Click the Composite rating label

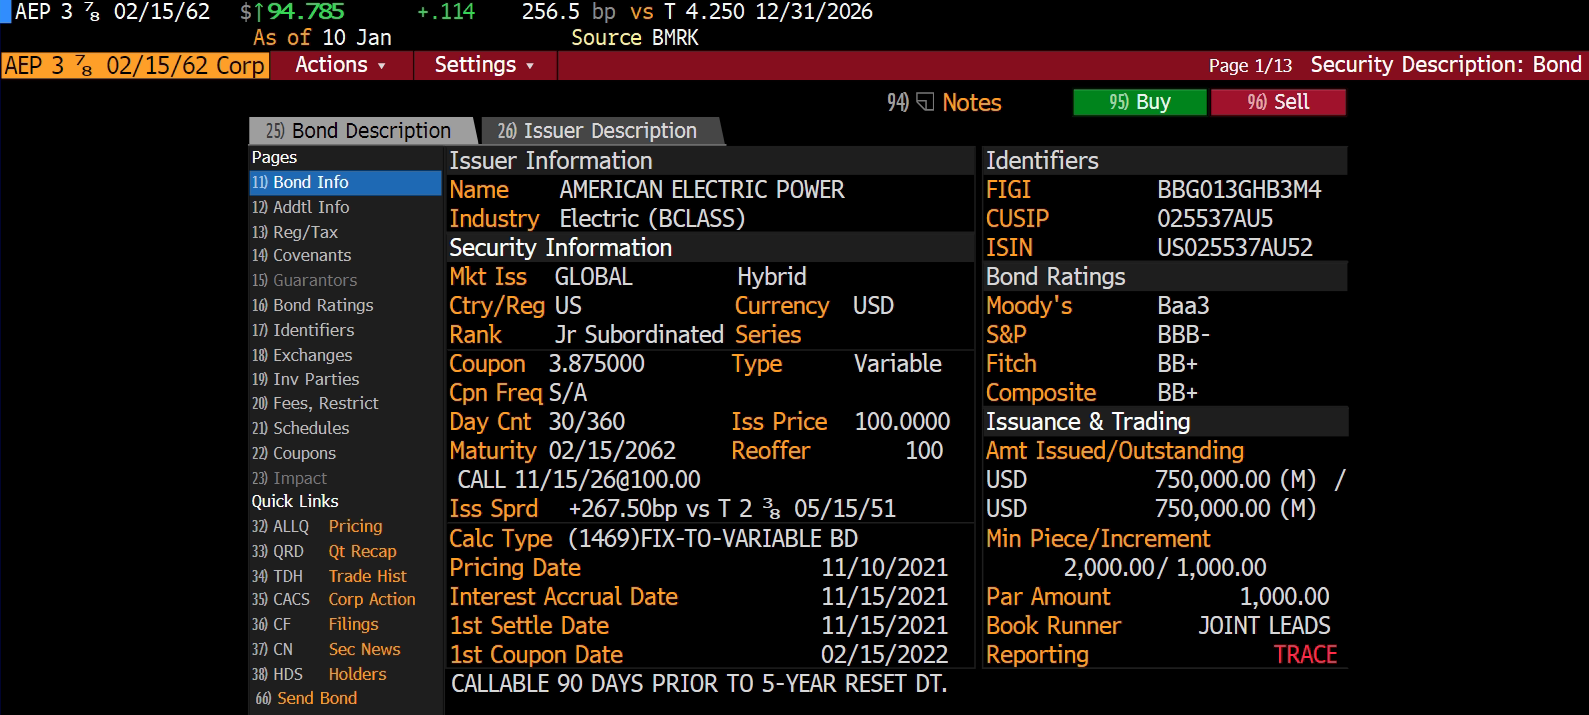[x=1041, y=392]
